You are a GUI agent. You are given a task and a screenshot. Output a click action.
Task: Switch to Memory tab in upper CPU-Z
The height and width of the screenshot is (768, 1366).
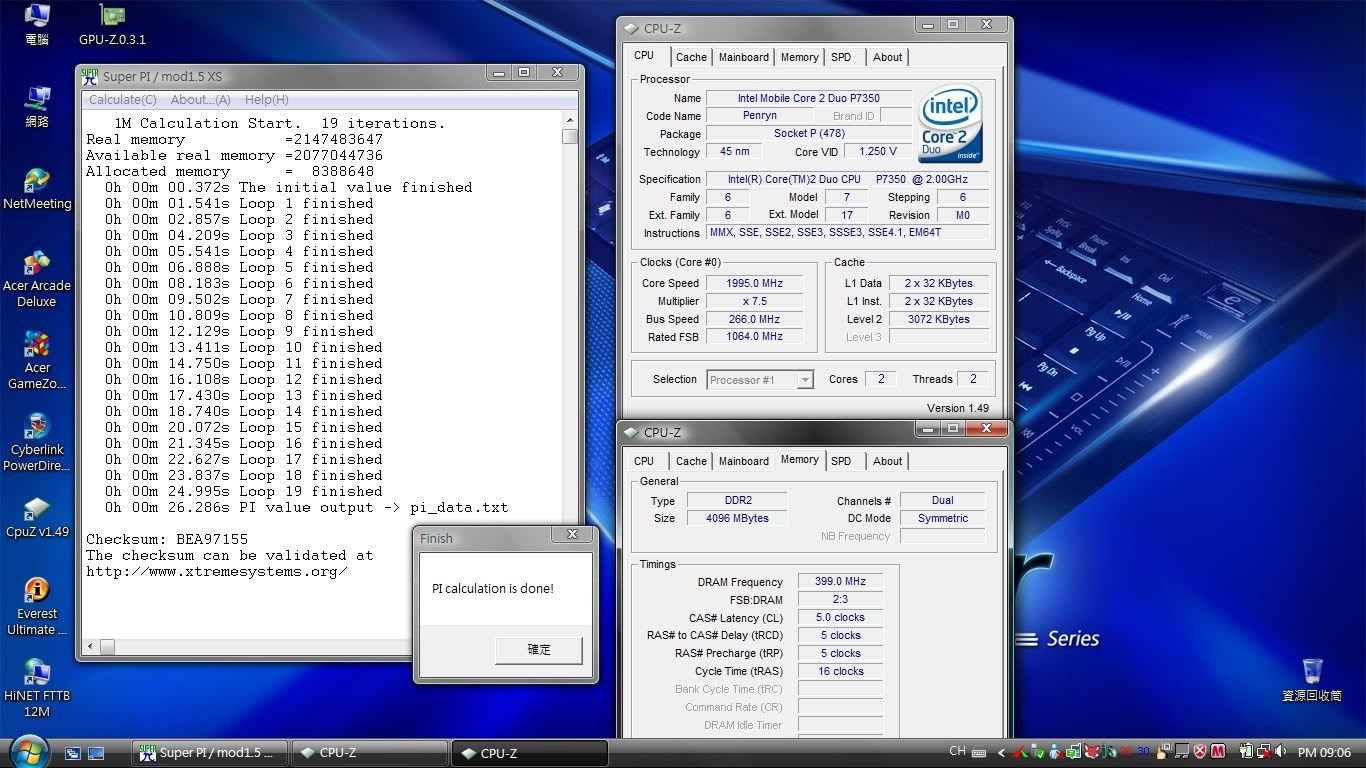pyautogui.click(x=800, y=57)
